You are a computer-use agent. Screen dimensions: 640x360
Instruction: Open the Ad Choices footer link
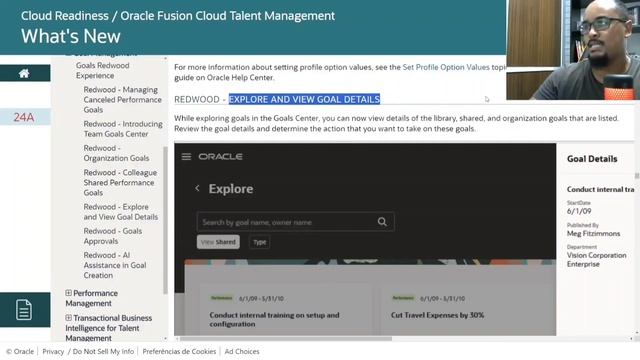tap(242, 351)
